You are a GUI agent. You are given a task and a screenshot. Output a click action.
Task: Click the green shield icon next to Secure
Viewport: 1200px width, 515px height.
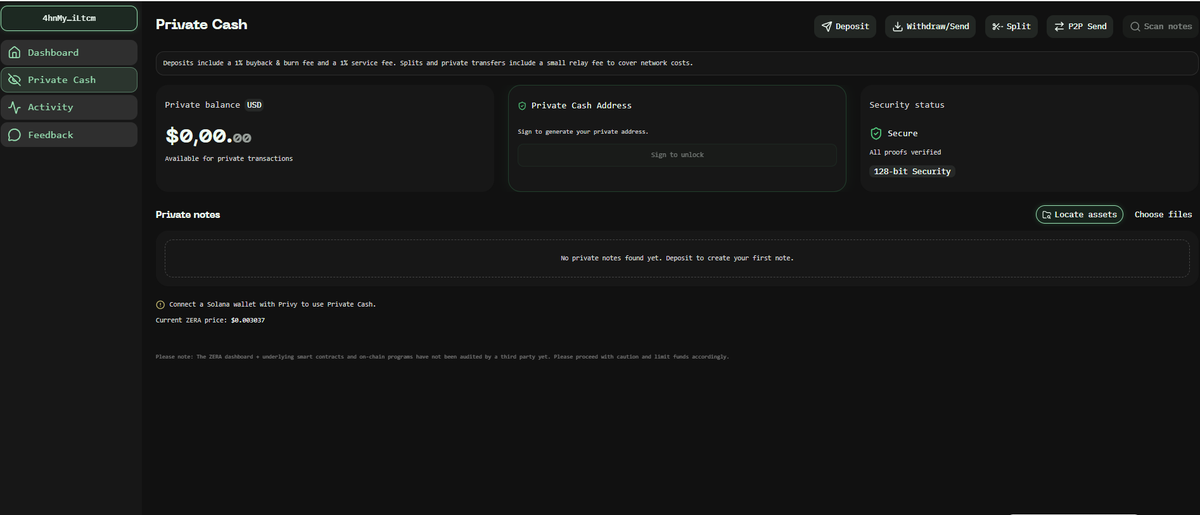876,133
